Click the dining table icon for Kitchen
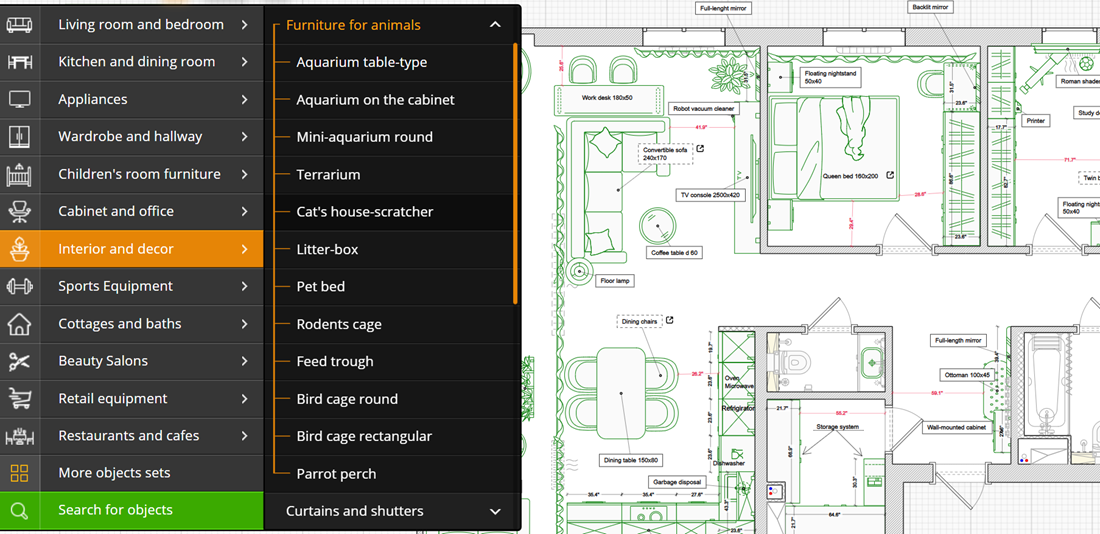 20,62
